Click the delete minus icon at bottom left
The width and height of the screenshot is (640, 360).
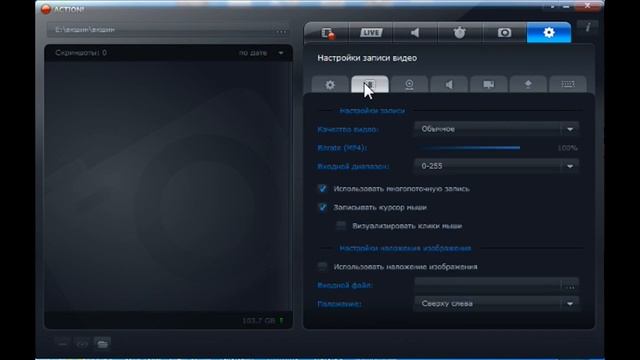coord(62,344)
